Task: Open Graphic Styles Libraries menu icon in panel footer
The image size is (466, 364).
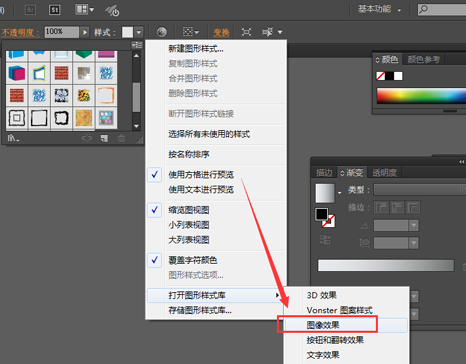Action: click(x=13, y=138)
